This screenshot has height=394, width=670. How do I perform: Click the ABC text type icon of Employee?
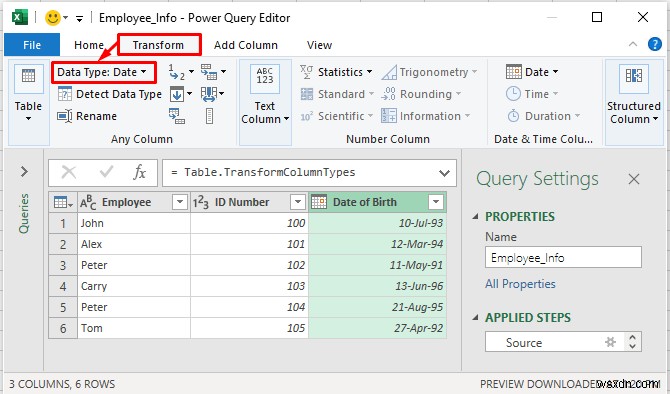(88, 202)
